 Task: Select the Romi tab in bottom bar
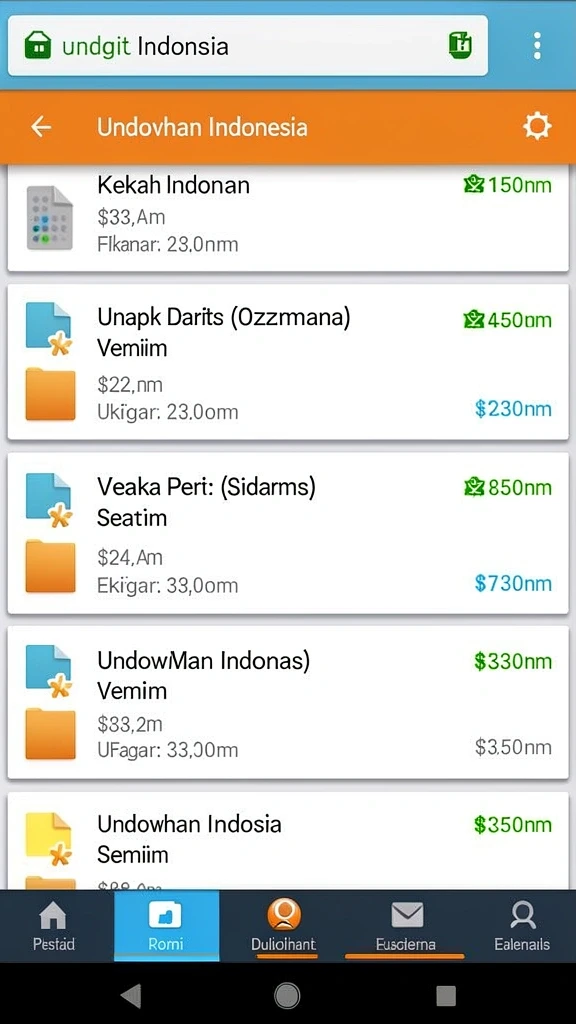point(166,926)
